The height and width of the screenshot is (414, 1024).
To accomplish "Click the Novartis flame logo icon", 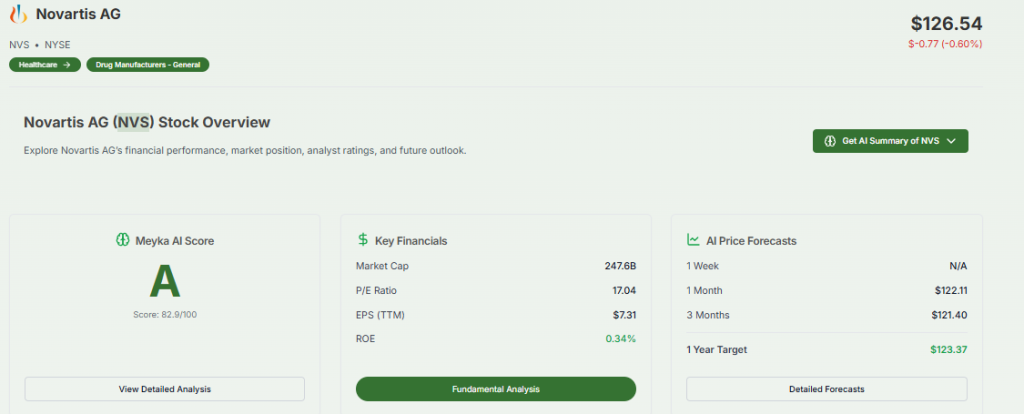I will (19, 17).
